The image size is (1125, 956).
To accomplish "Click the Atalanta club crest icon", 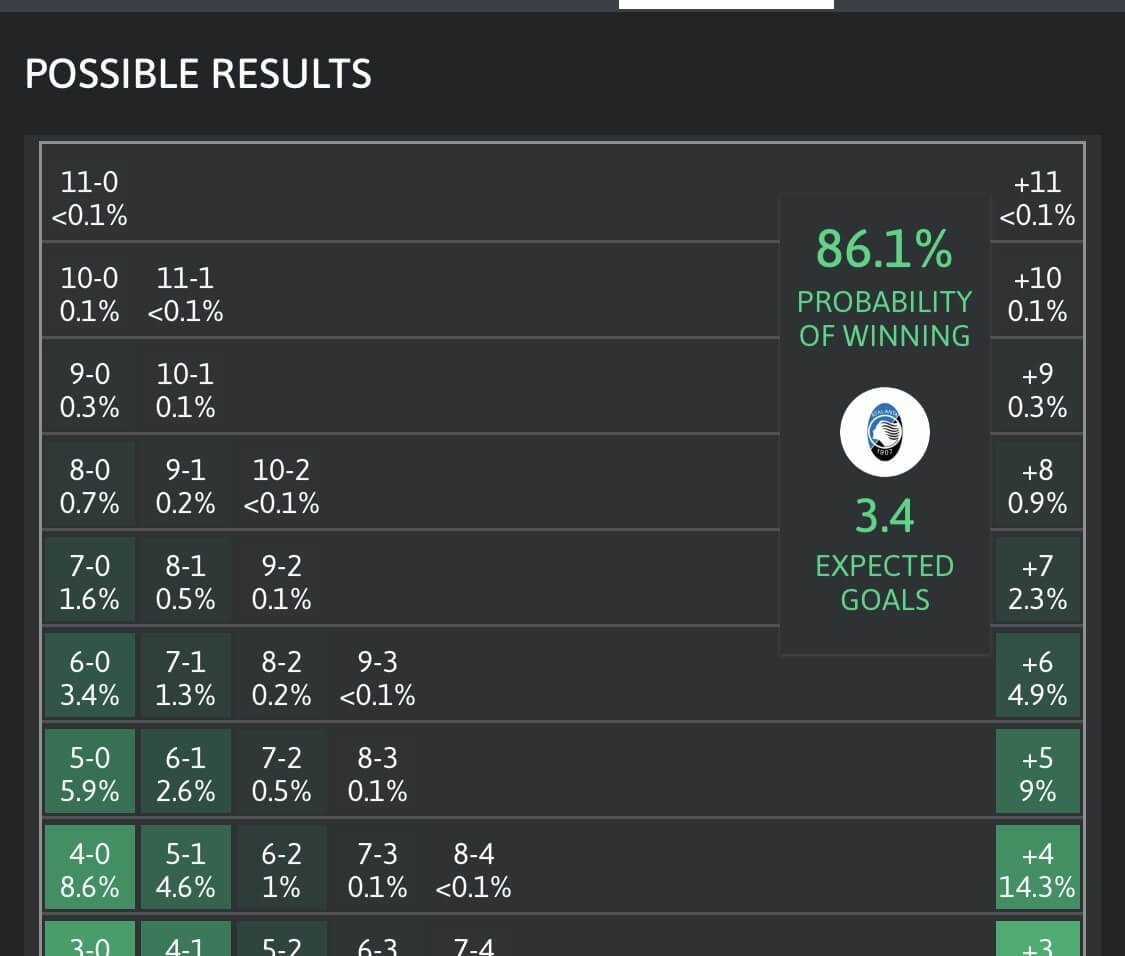I will click(884, 431).
